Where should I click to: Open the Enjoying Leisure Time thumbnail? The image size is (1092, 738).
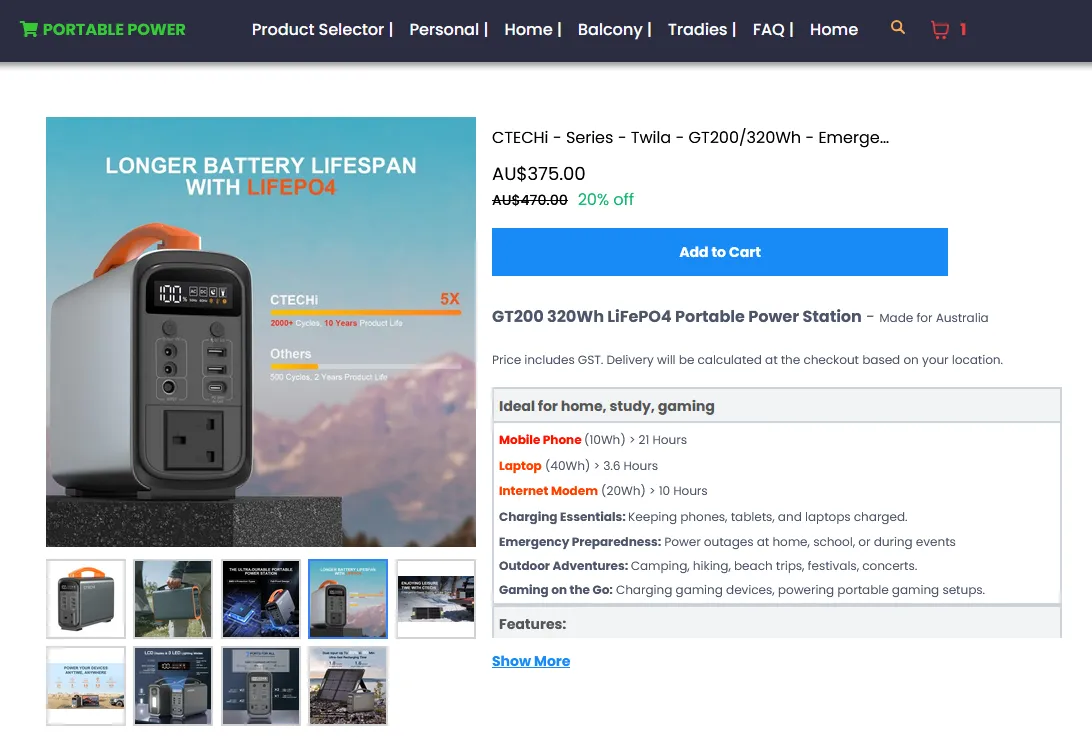pyautogui.click(x=435, y=599)
